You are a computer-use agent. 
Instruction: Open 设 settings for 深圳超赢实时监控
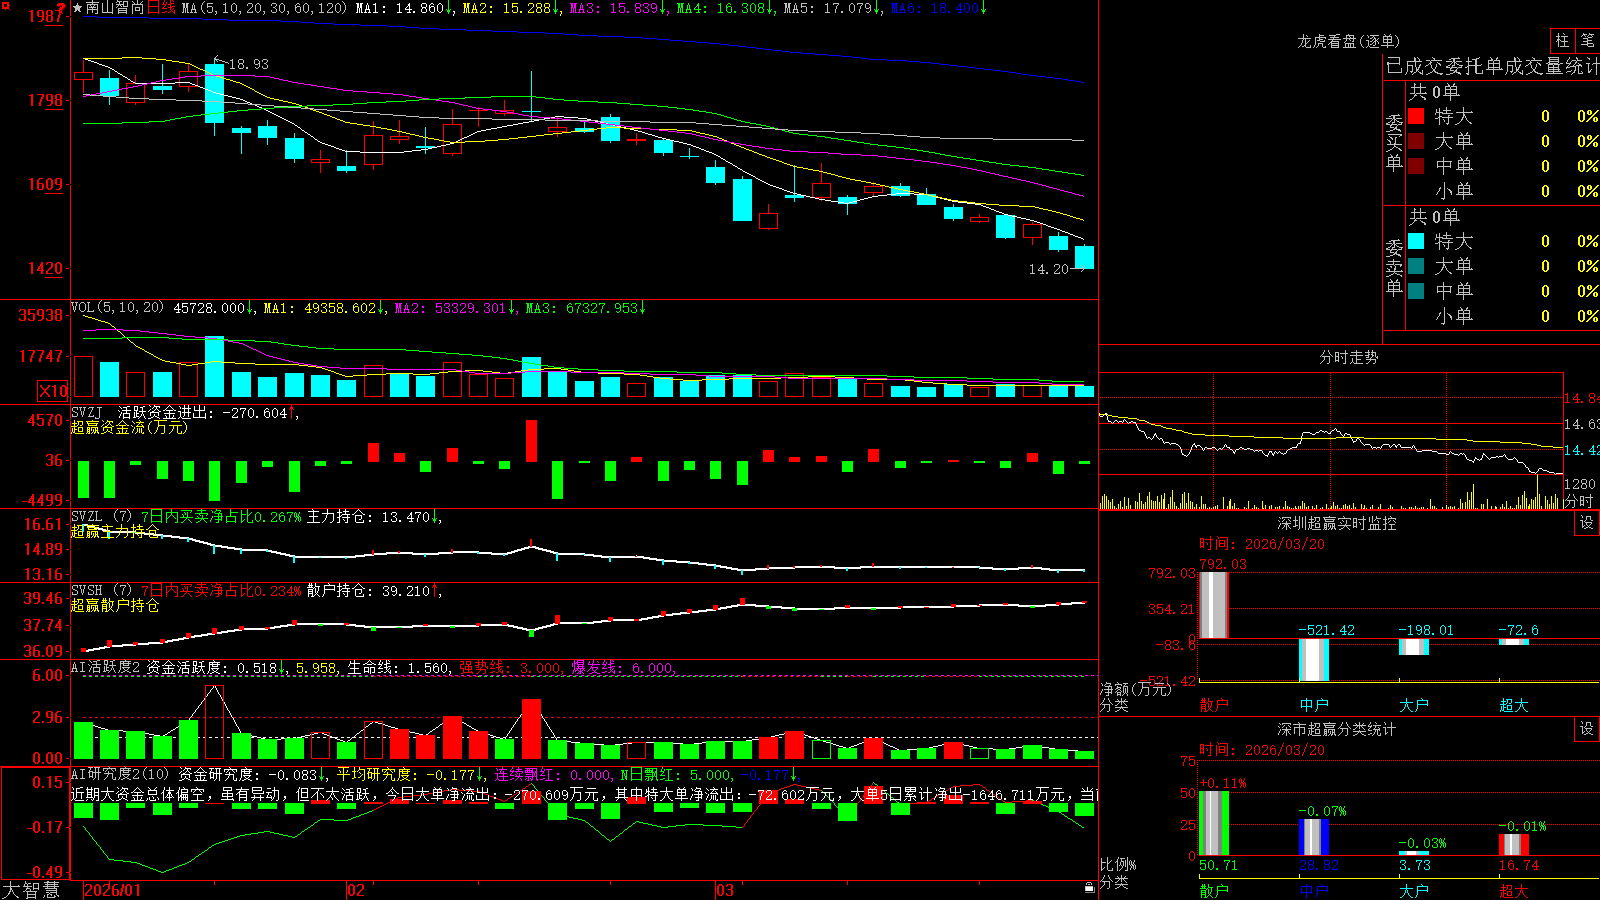[x=1587, y=523]
